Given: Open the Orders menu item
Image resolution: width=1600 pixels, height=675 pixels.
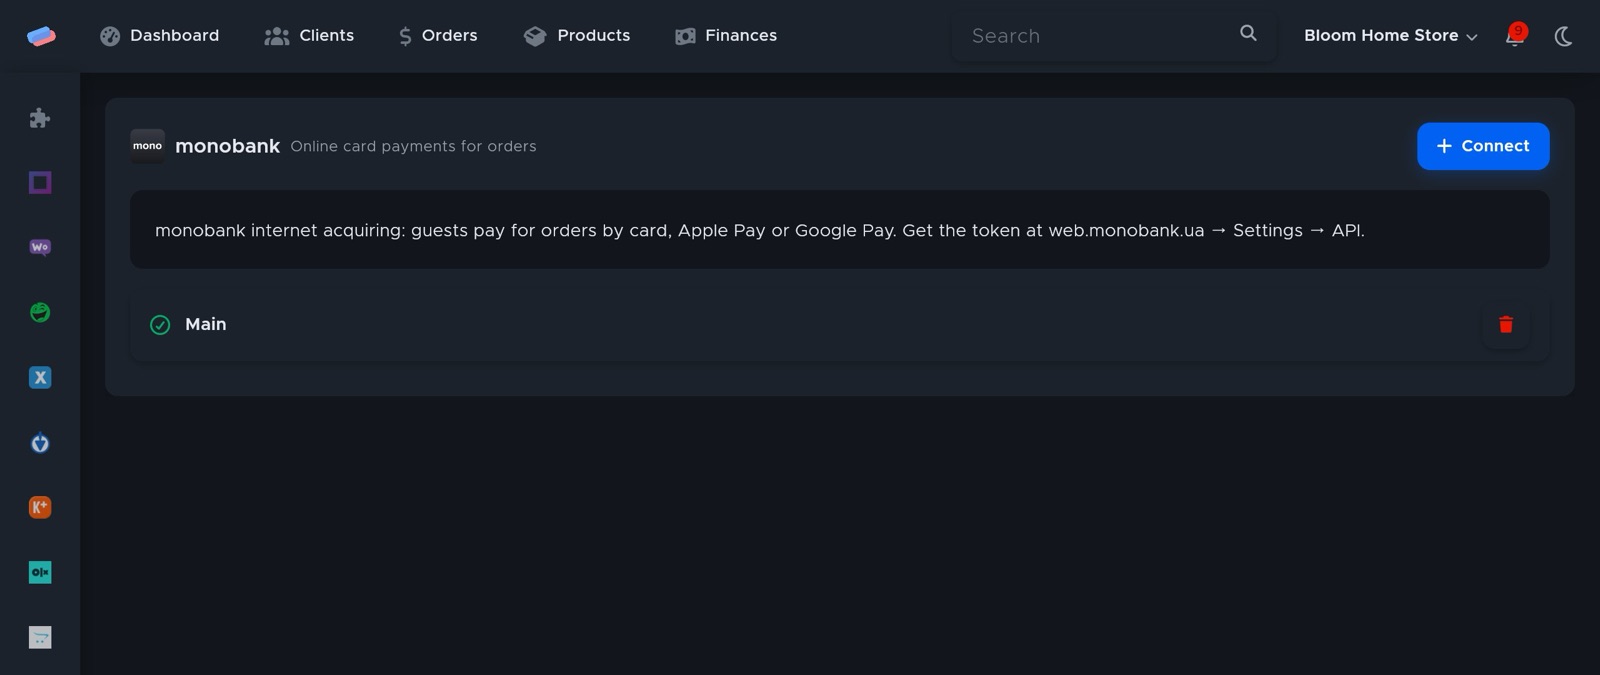Looking at the screenshot, I should coord(438,36).
